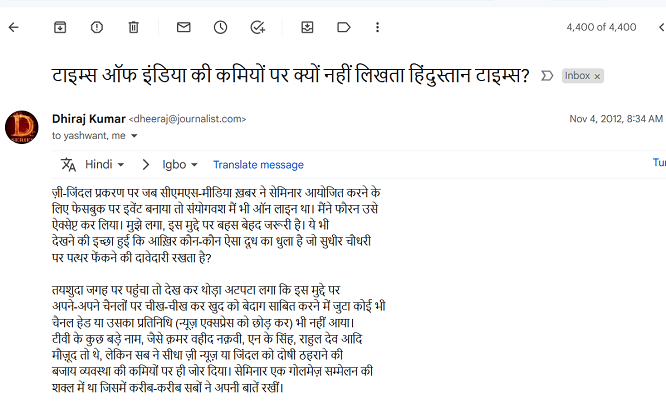Image resolution: width=666 pixels, height=409 pixels.
Task: Expand recipient details next to 'to yashwant, me'
Action: point(134,136)
